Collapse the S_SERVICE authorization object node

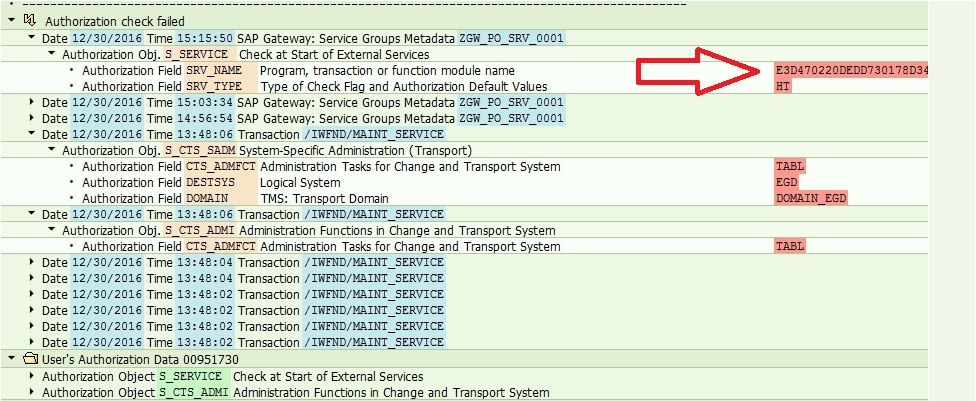52,54
